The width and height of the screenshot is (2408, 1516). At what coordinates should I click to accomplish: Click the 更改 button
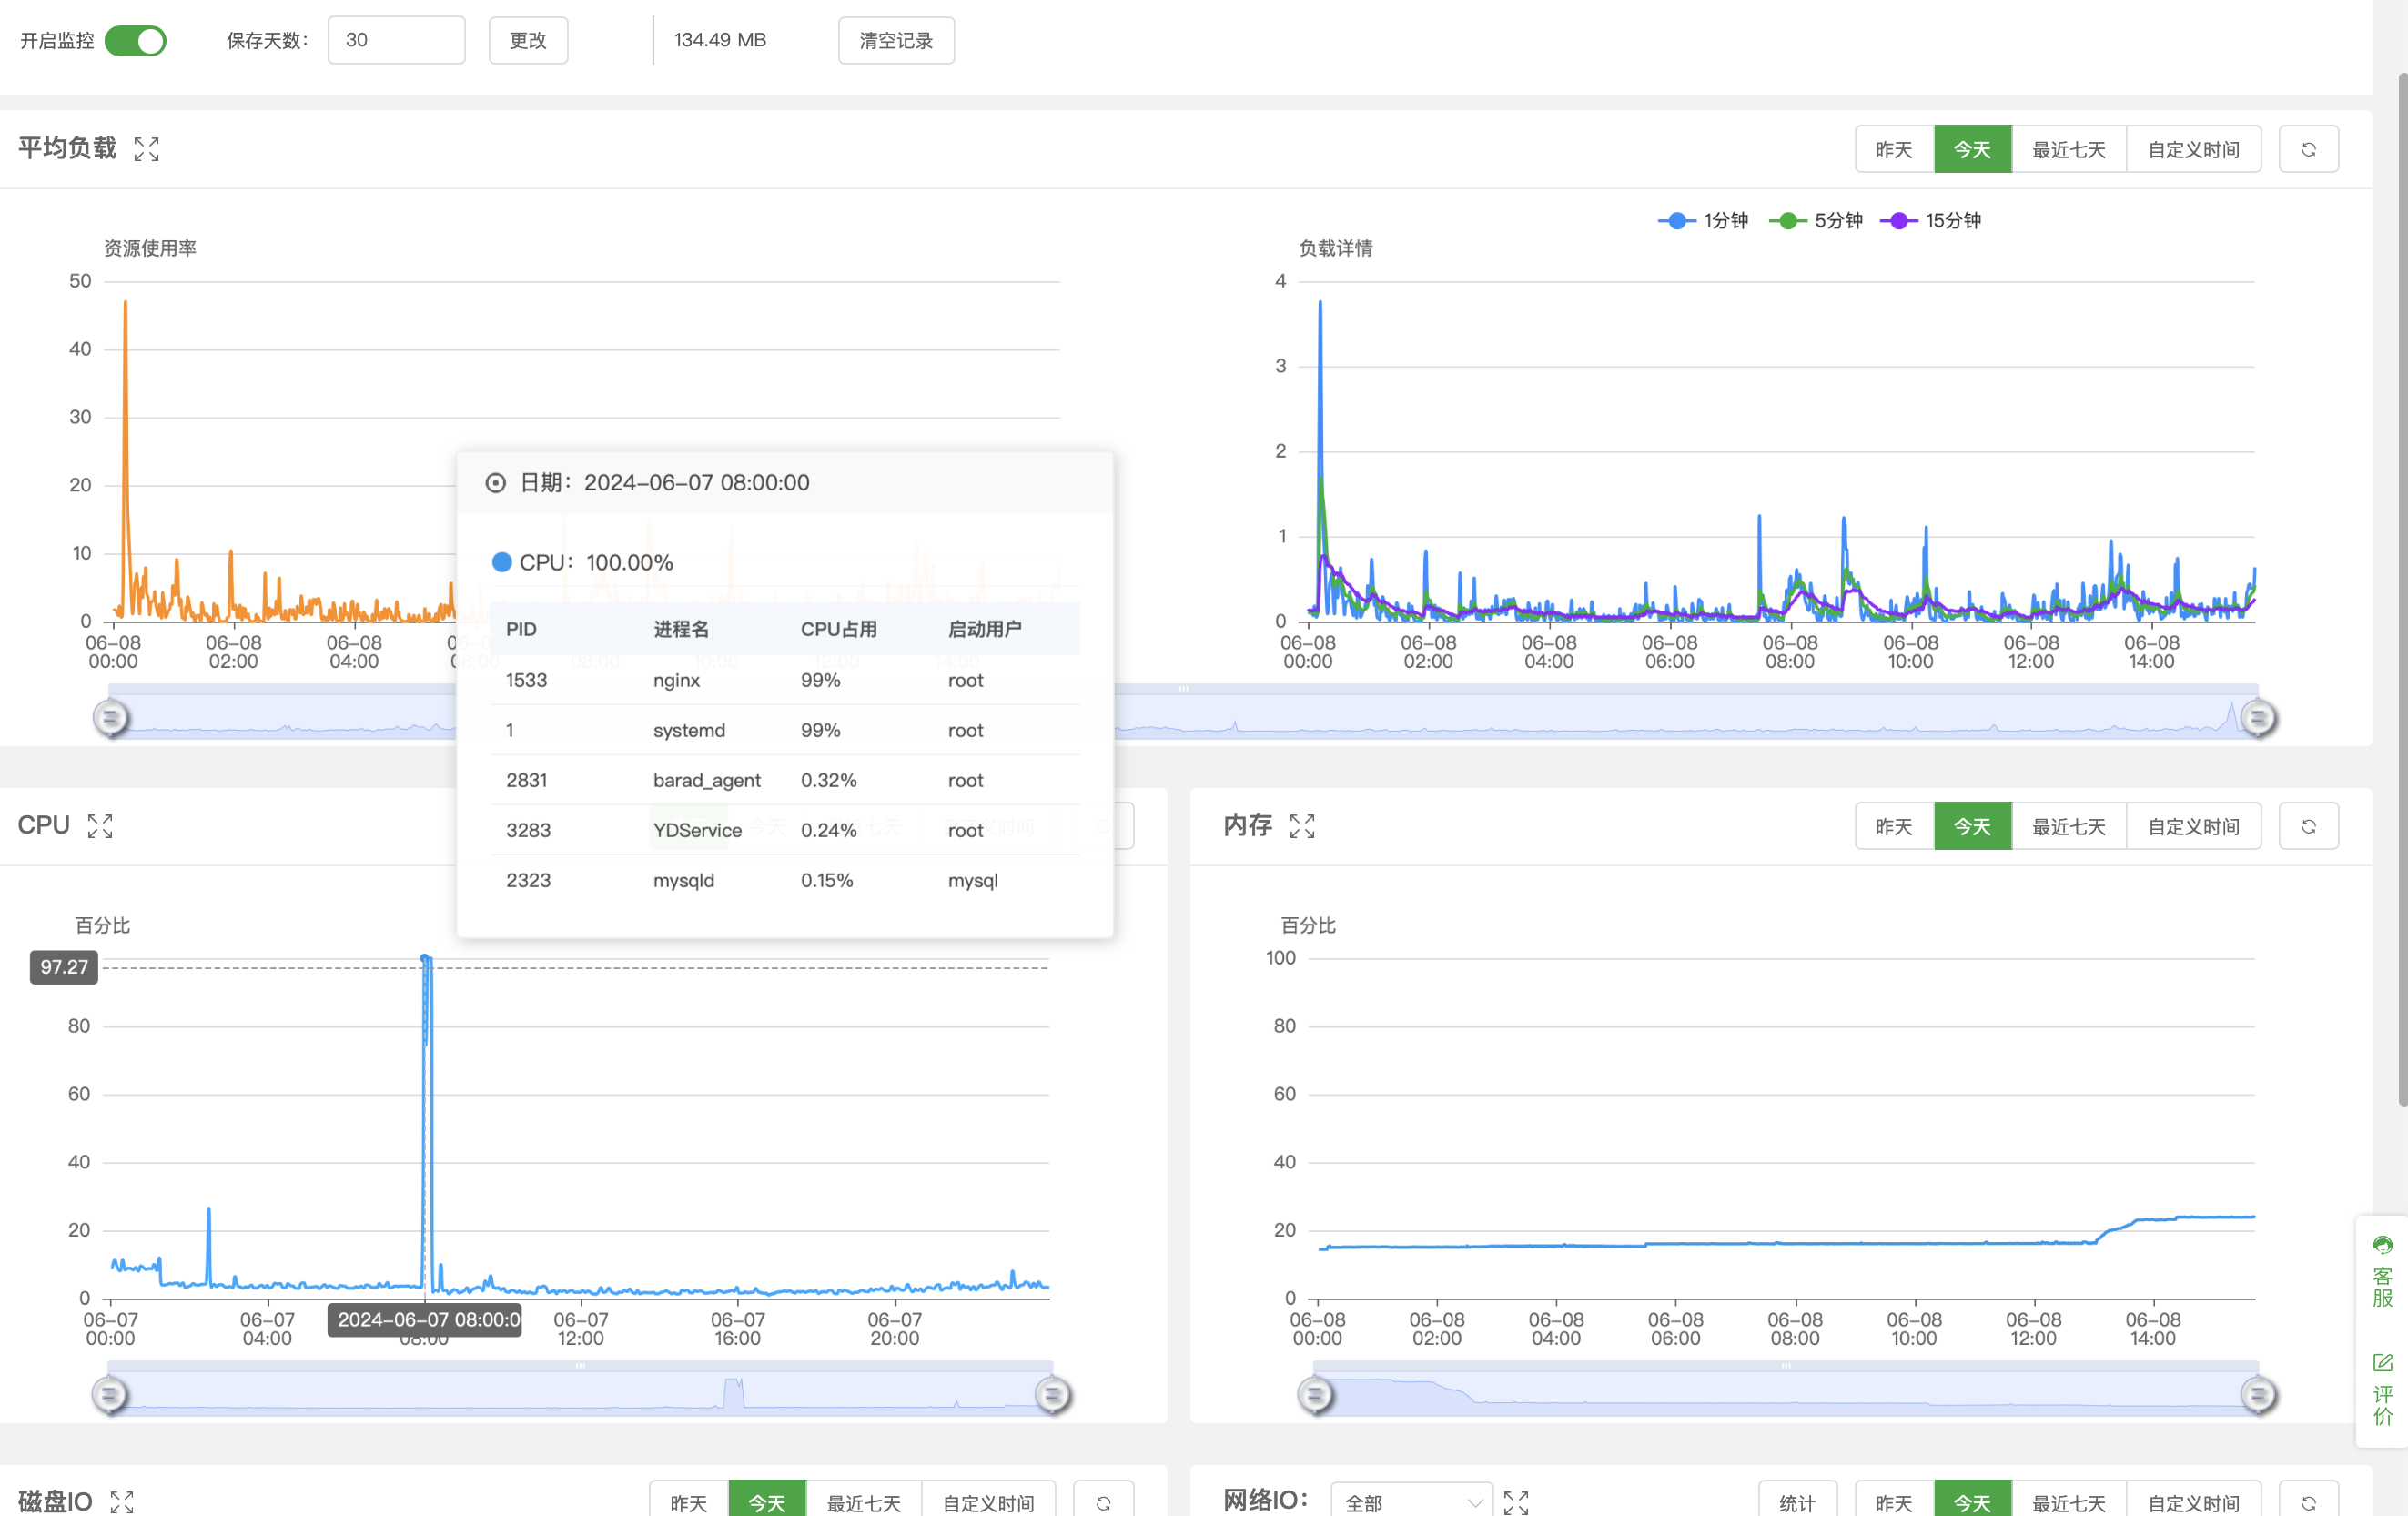click(528, 40)
